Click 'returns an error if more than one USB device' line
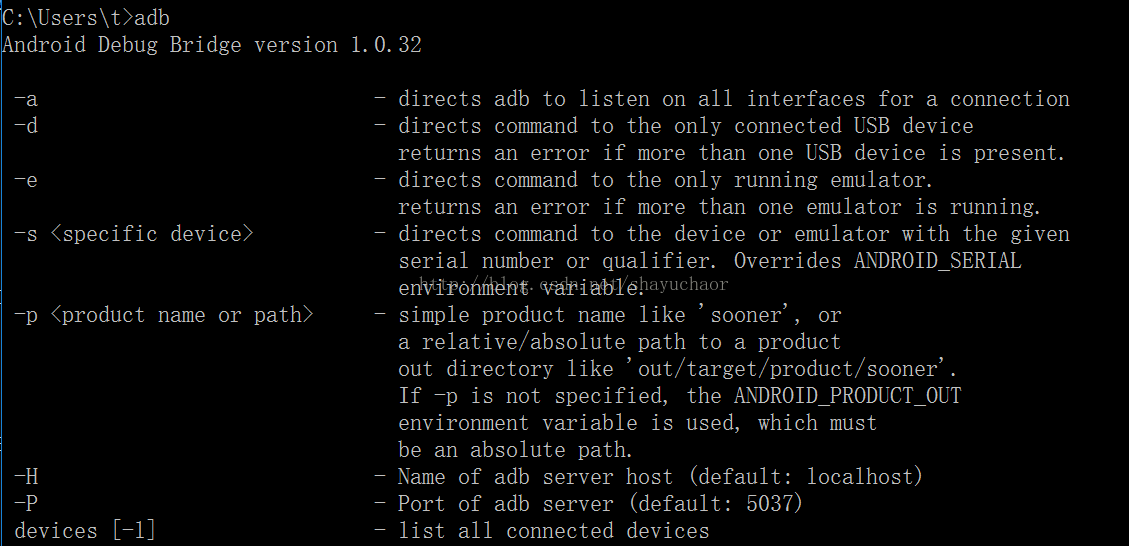 click(x=732, y=153)
